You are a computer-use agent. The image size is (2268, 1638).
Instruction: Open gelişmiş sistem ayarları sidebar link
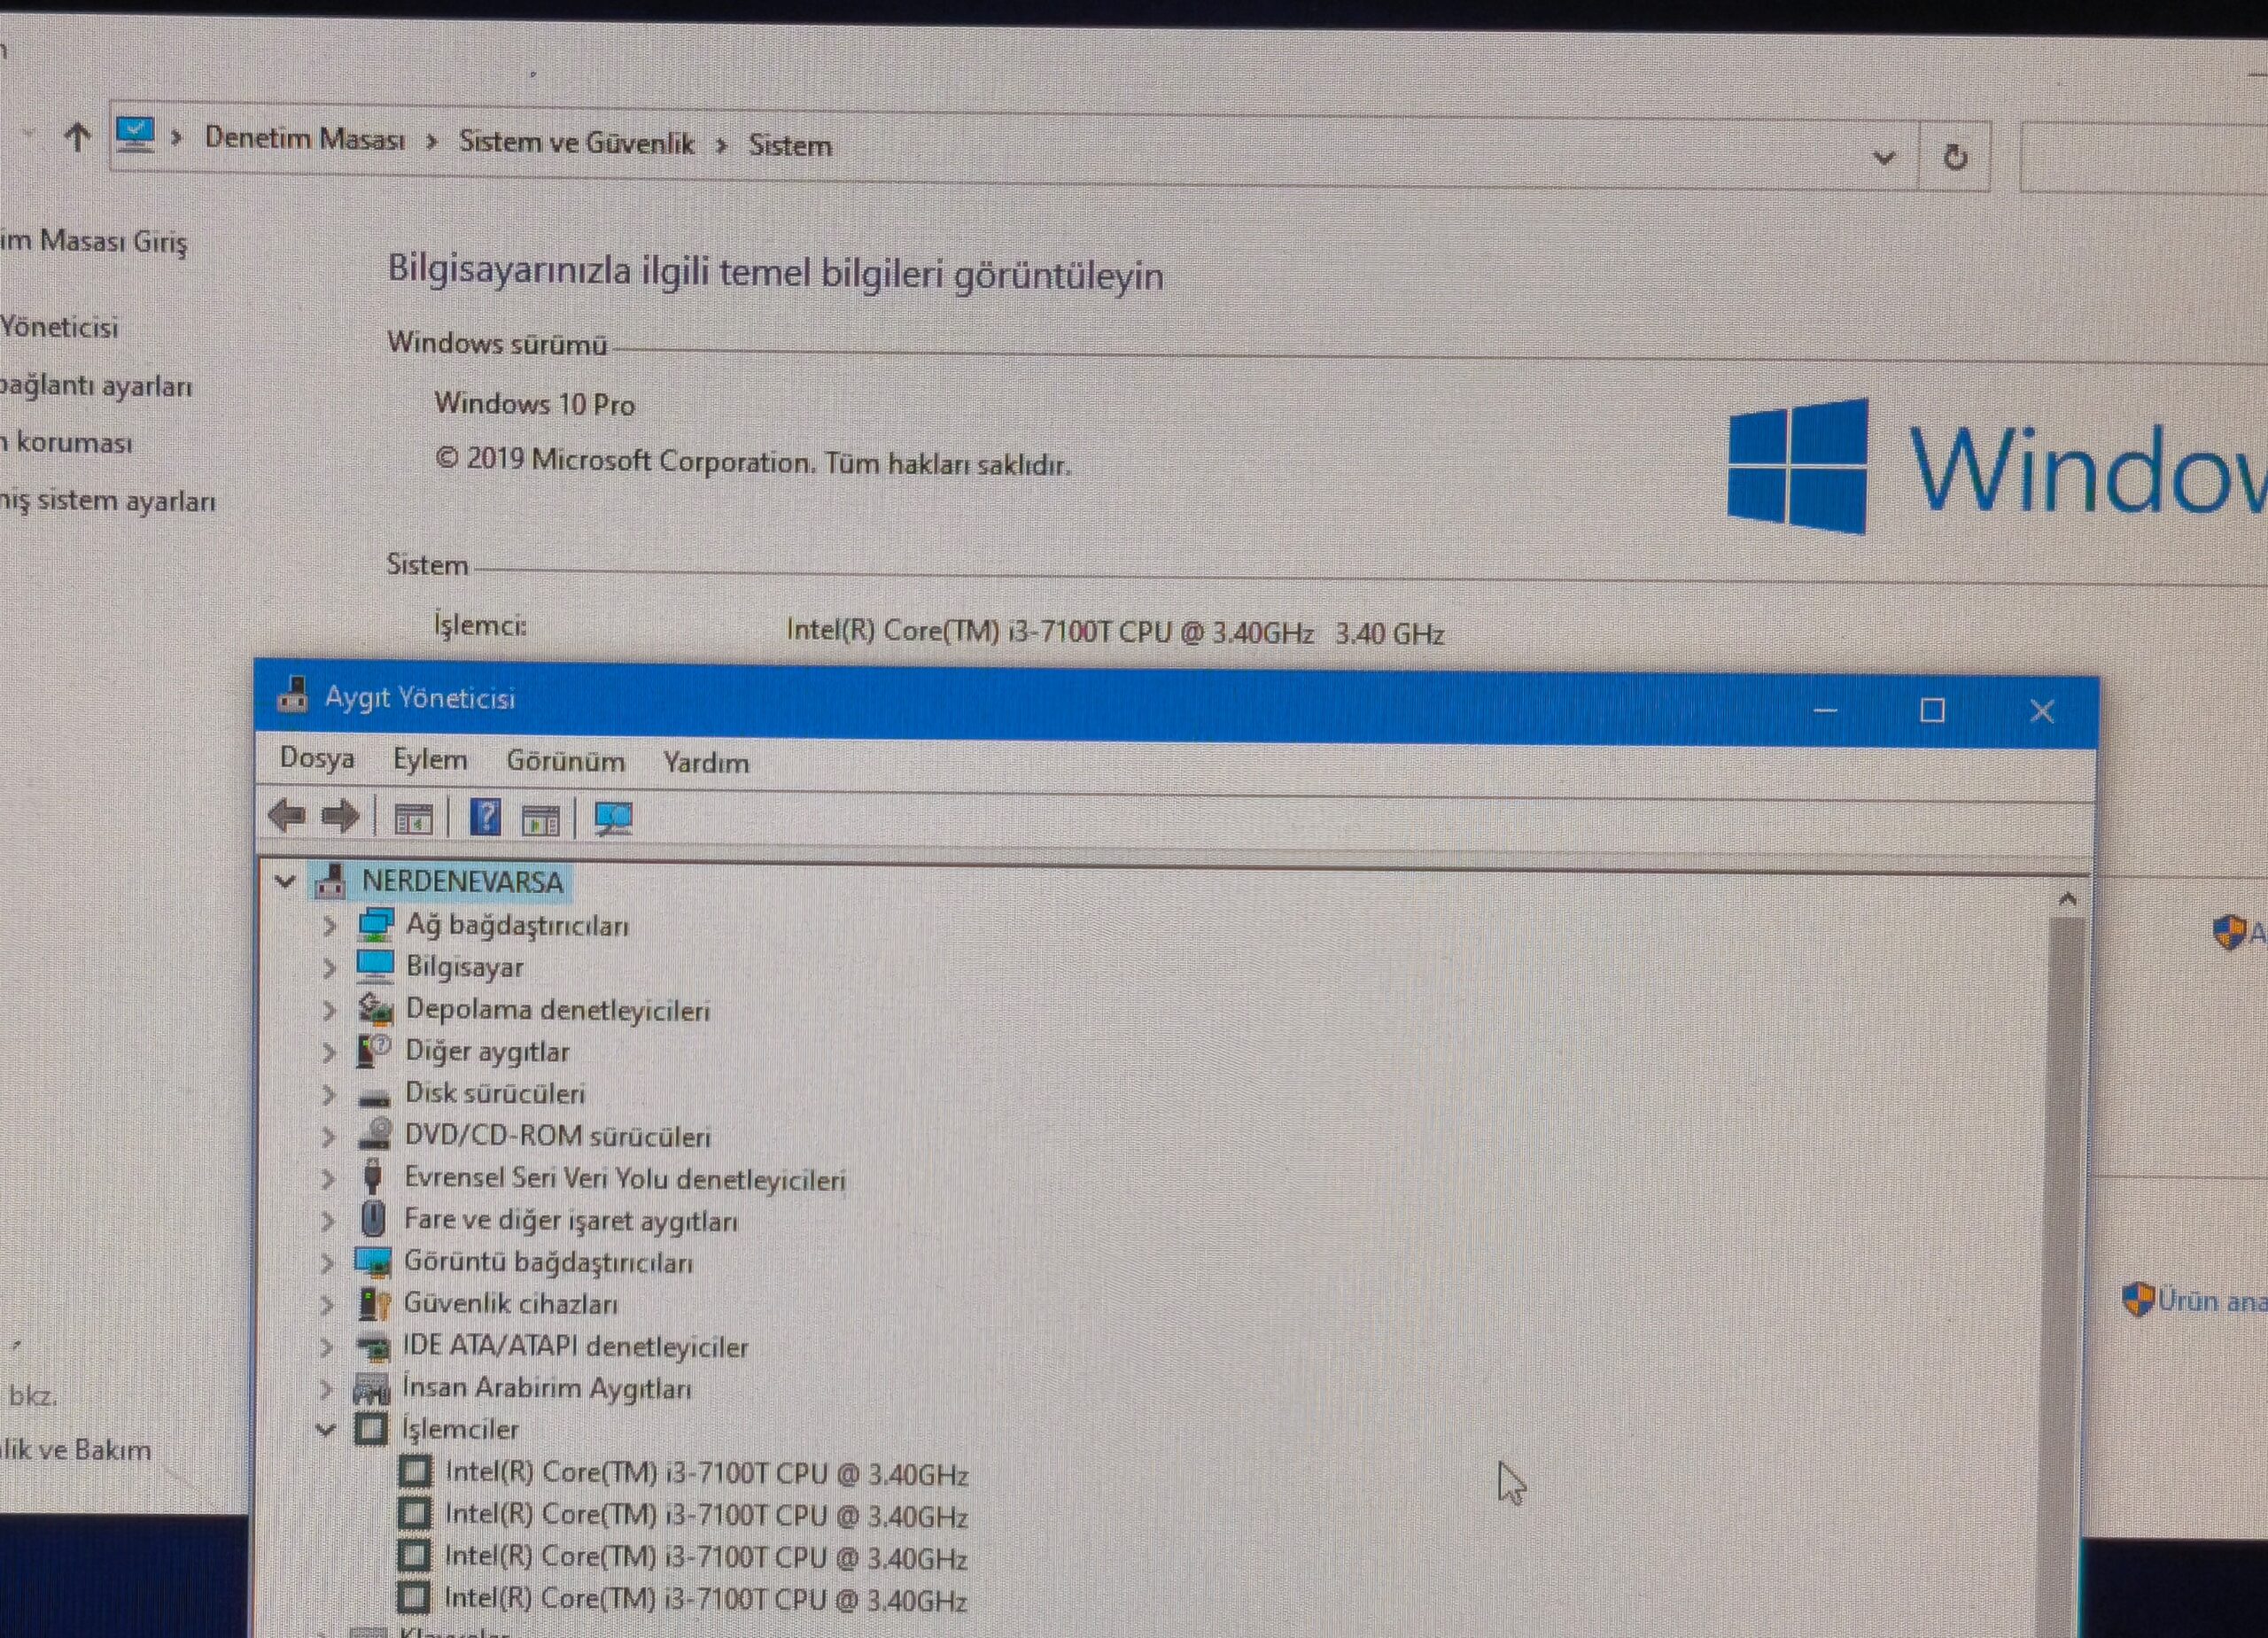tap(108, 500)
